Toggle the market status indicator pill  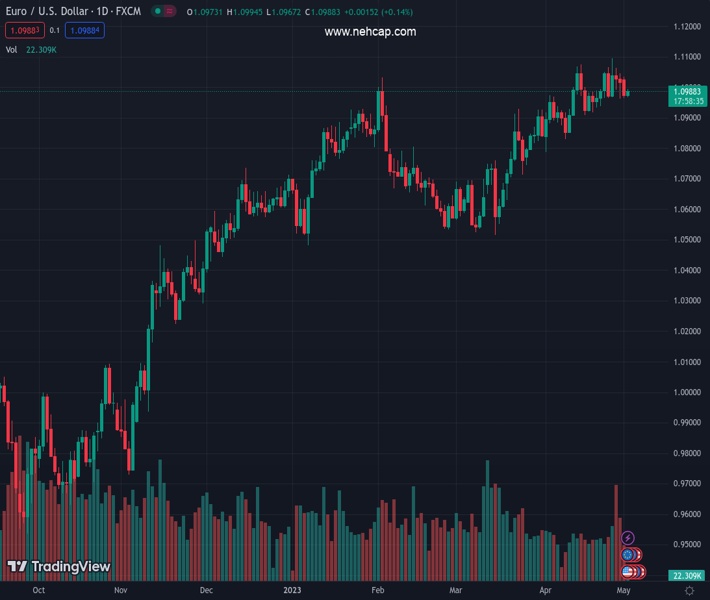pos(160,11)
